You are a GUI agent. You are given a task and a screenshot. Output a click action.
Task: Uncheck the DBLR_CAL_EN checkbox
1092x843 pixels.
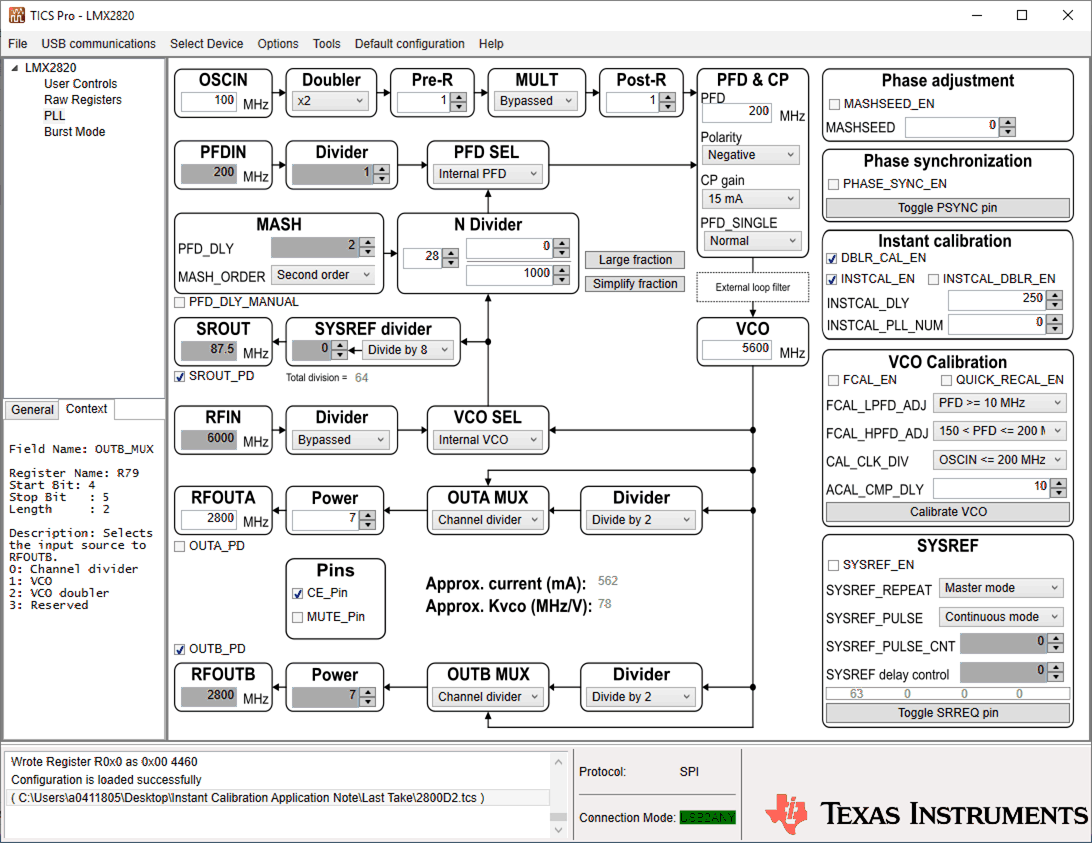click(x=832, y=259)
